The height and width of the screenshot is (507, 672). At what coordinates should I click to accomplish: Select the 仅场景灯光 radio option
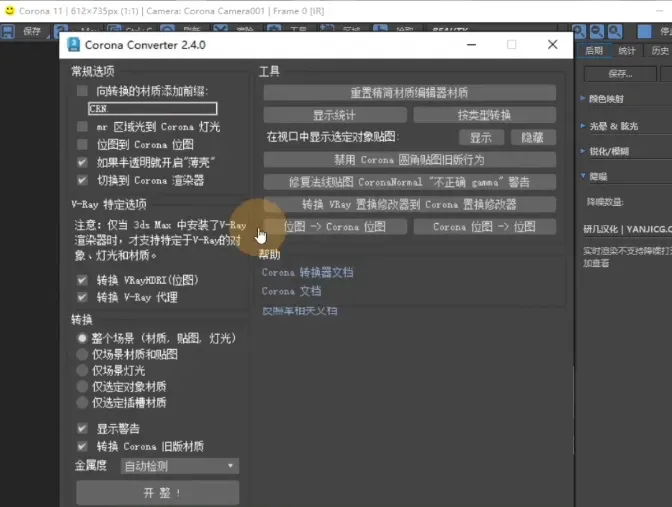tap(82, 370)
